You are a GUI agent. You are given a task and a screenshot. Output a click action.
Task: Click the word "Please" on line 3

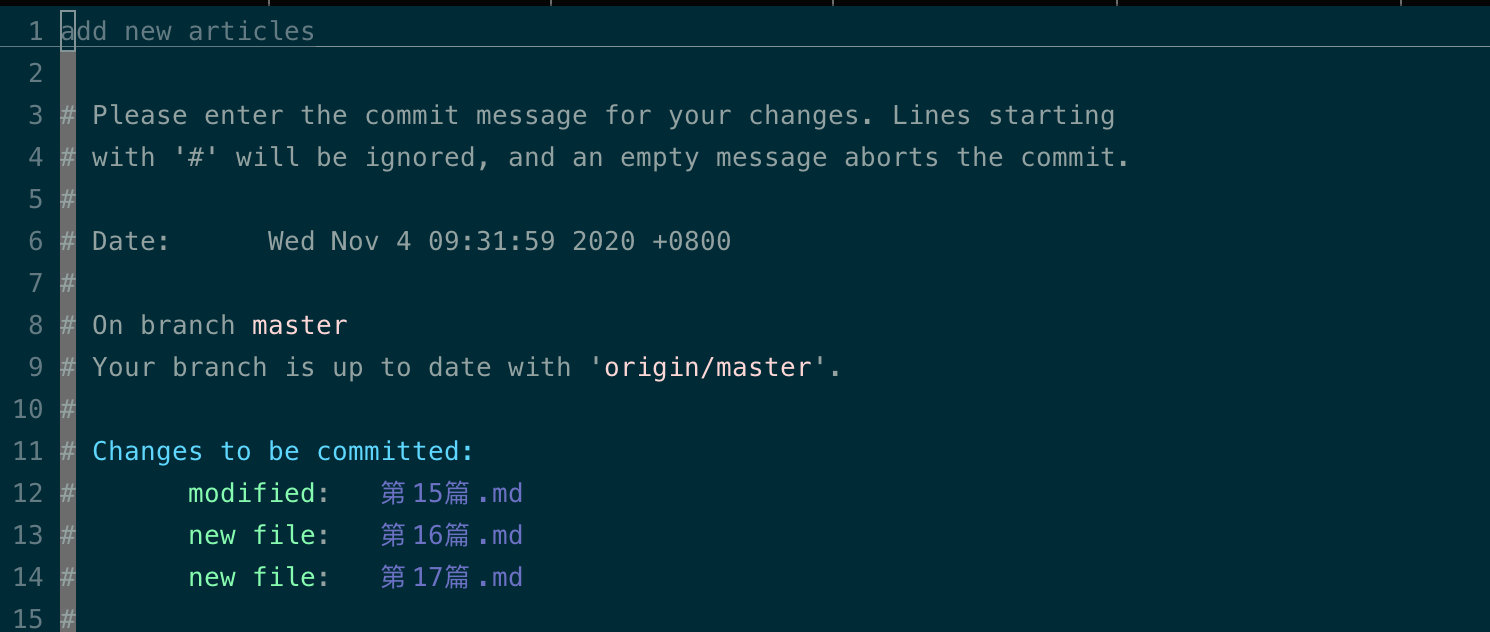tap(140, 115)
